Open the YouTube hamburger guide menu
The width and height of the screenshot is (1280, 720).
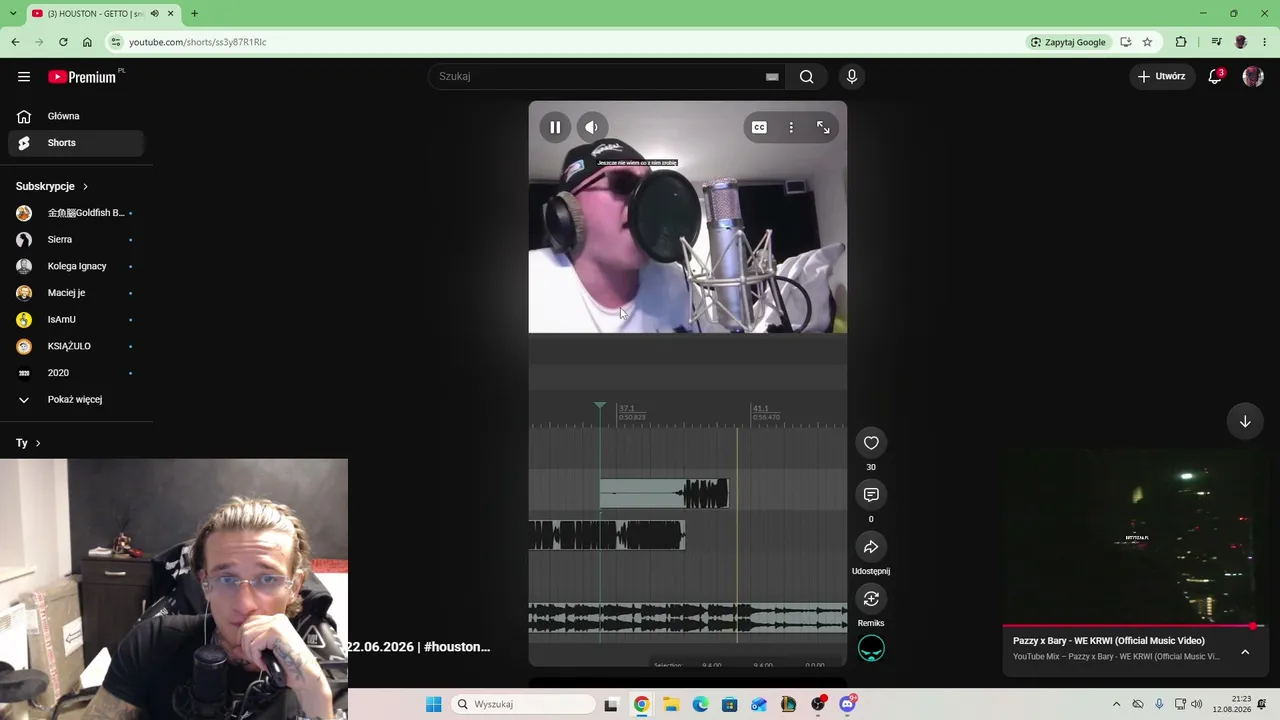click(x=24, y=76)
